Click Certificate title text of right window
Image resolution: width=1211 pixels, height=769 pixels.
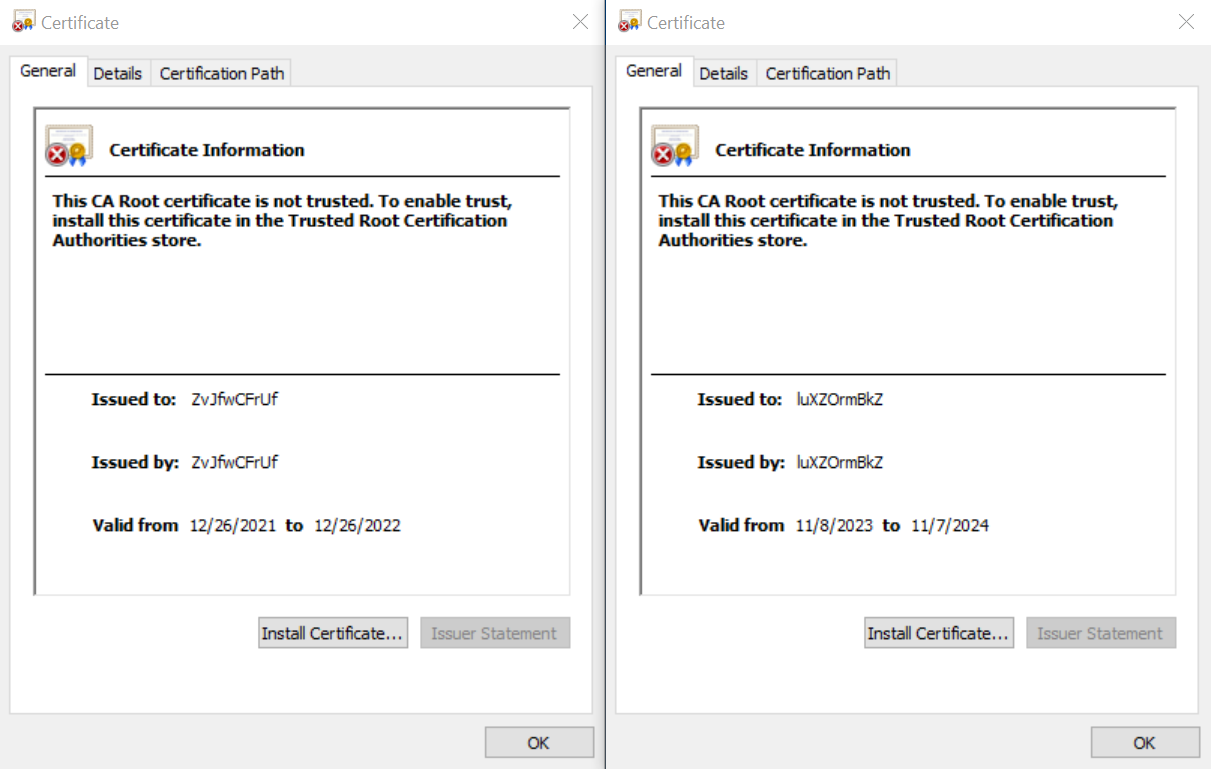[686, 22]
